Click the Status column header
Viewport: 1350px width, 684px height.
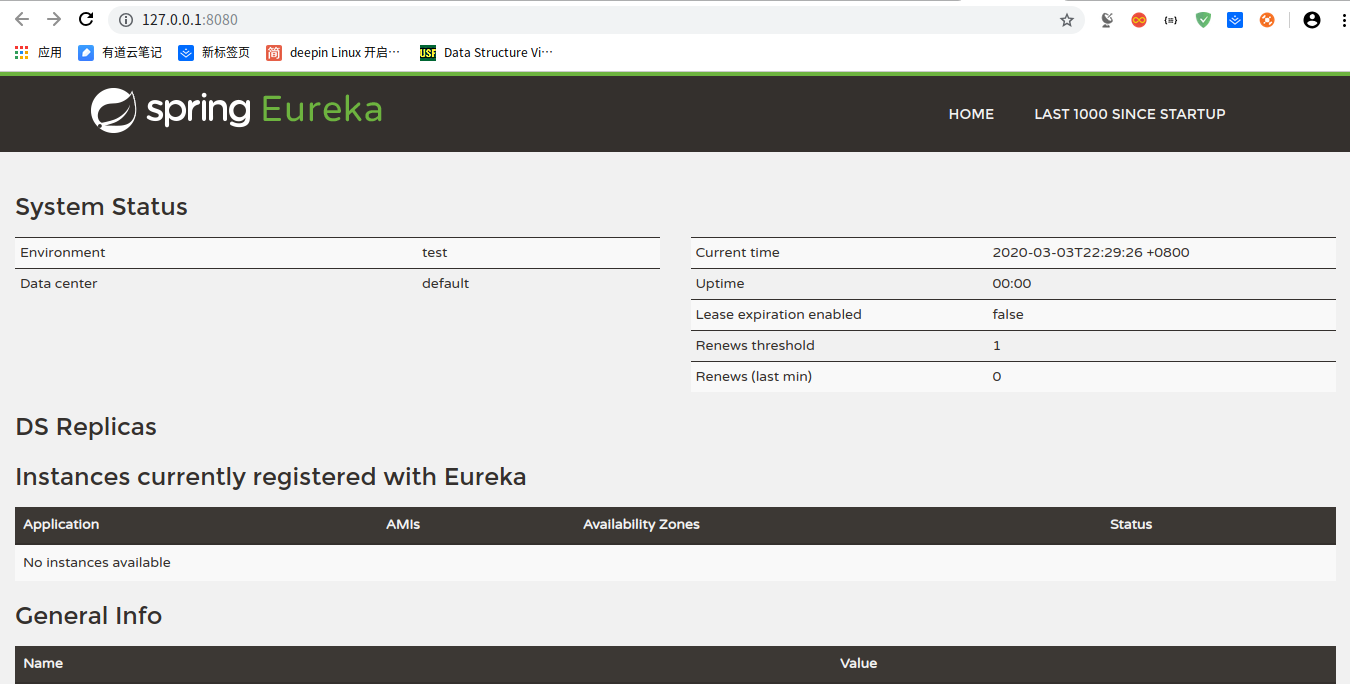pyautogui.click(x=1131, y=525)
